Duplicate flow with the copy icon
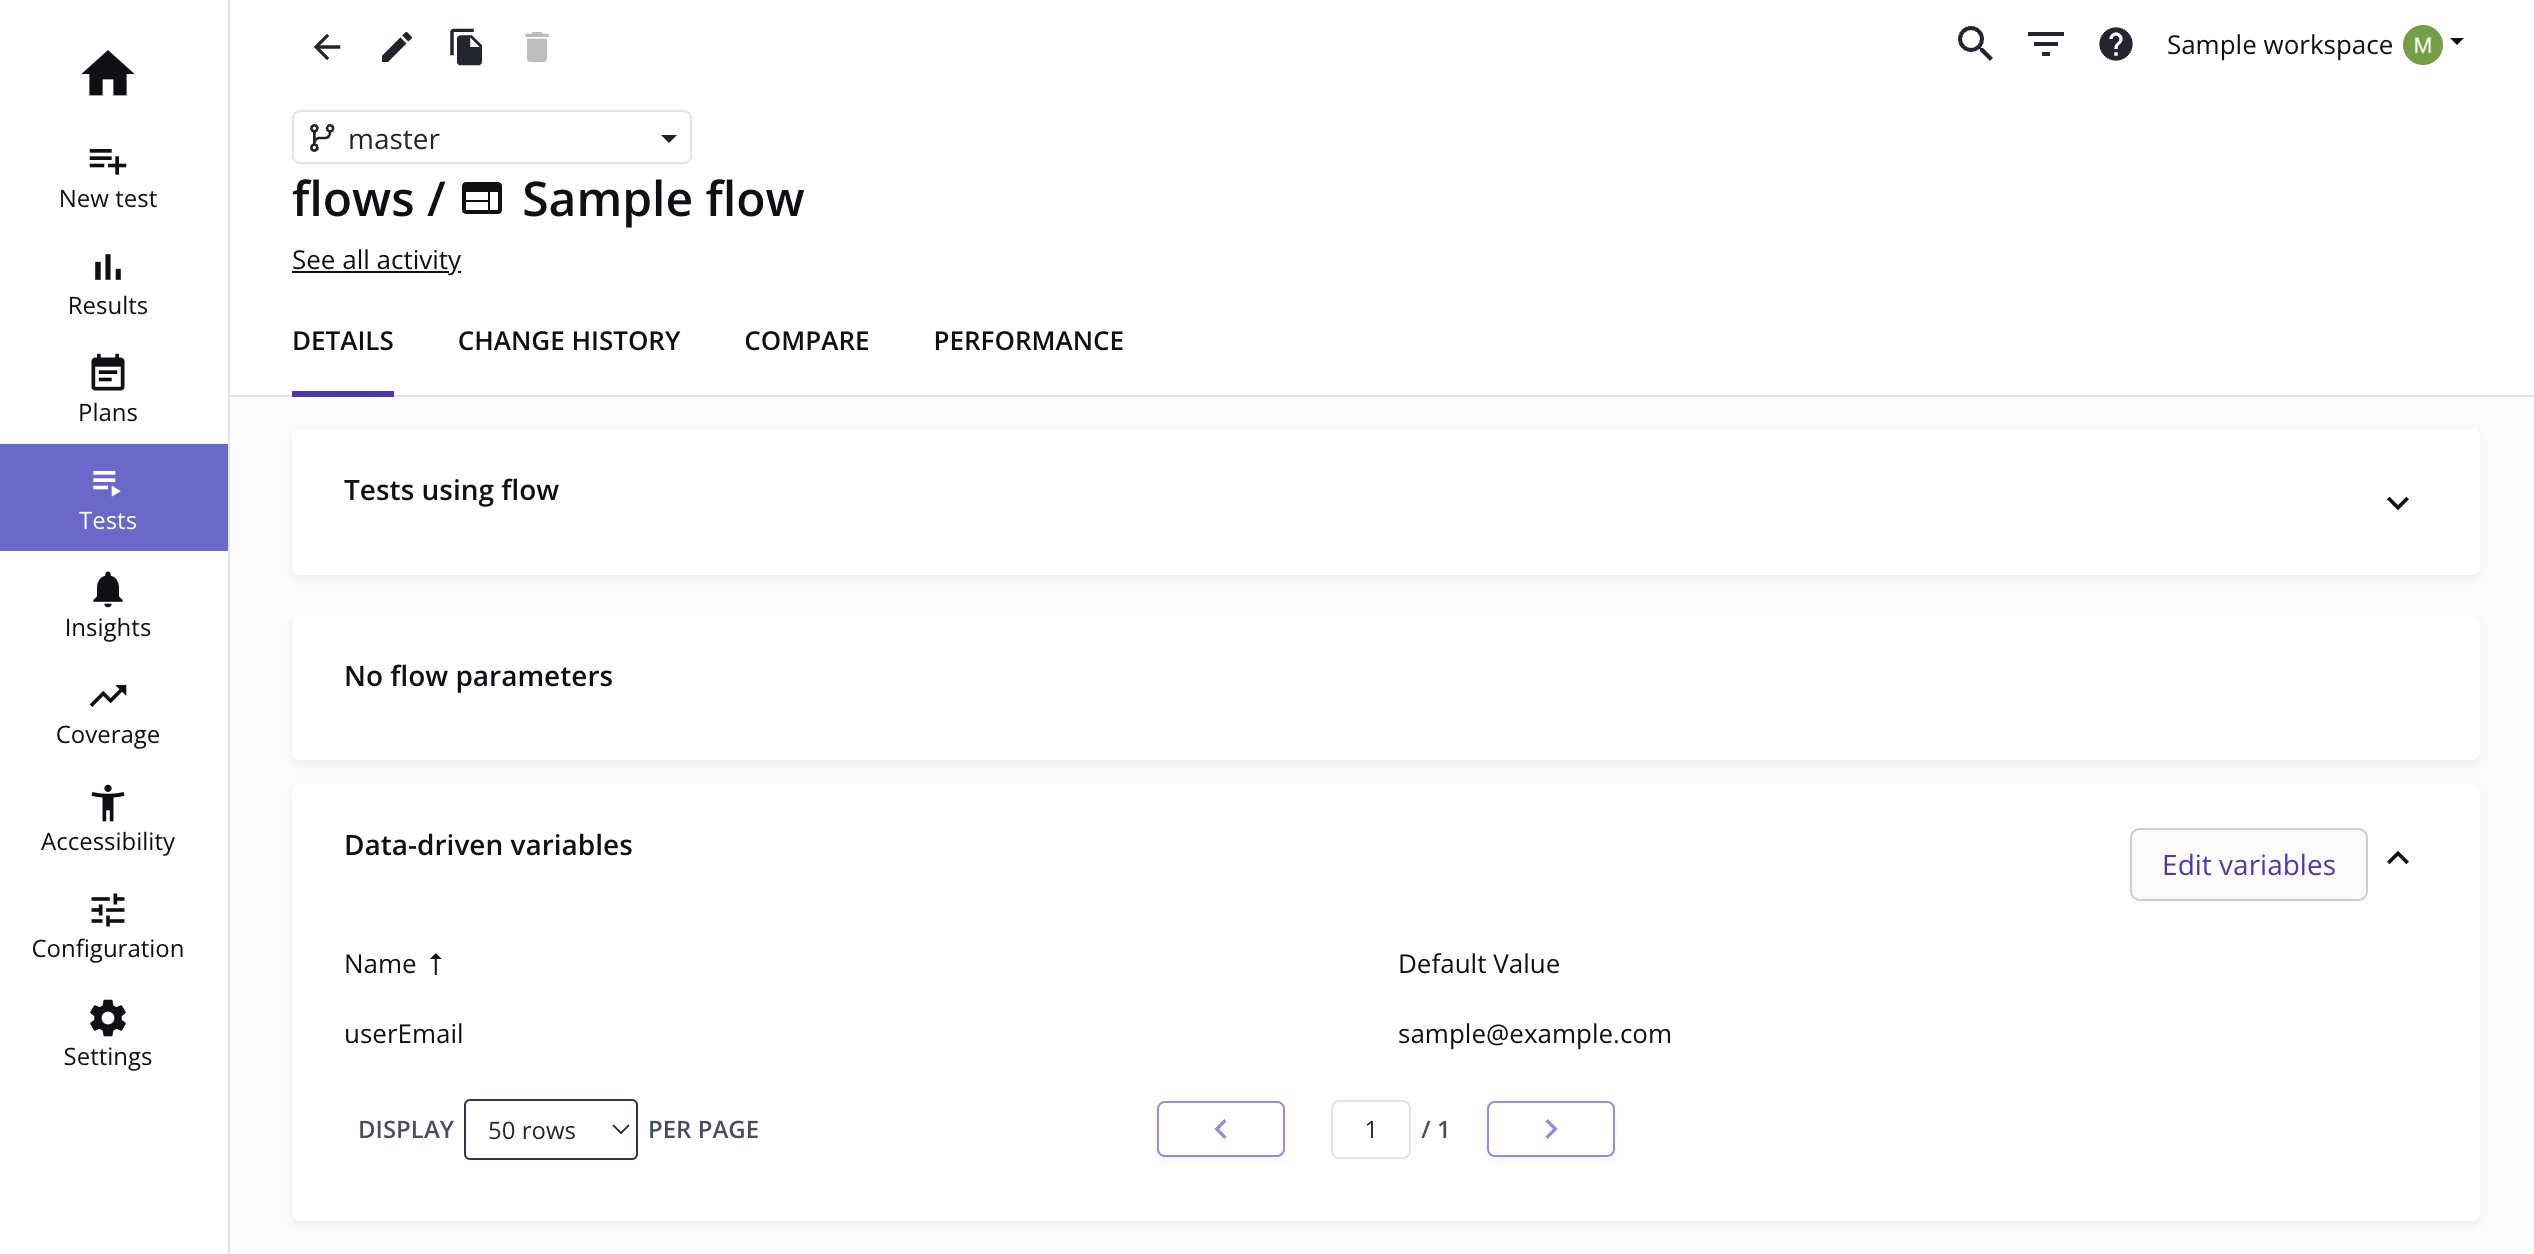 point(466,47)
